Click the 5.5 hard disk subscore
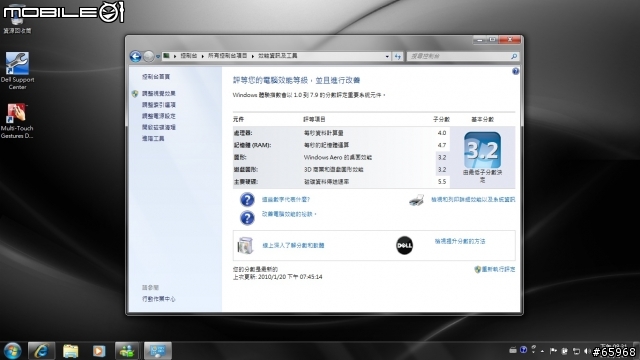The height and width of the screenshot is (360, 640). coord(442,182)
